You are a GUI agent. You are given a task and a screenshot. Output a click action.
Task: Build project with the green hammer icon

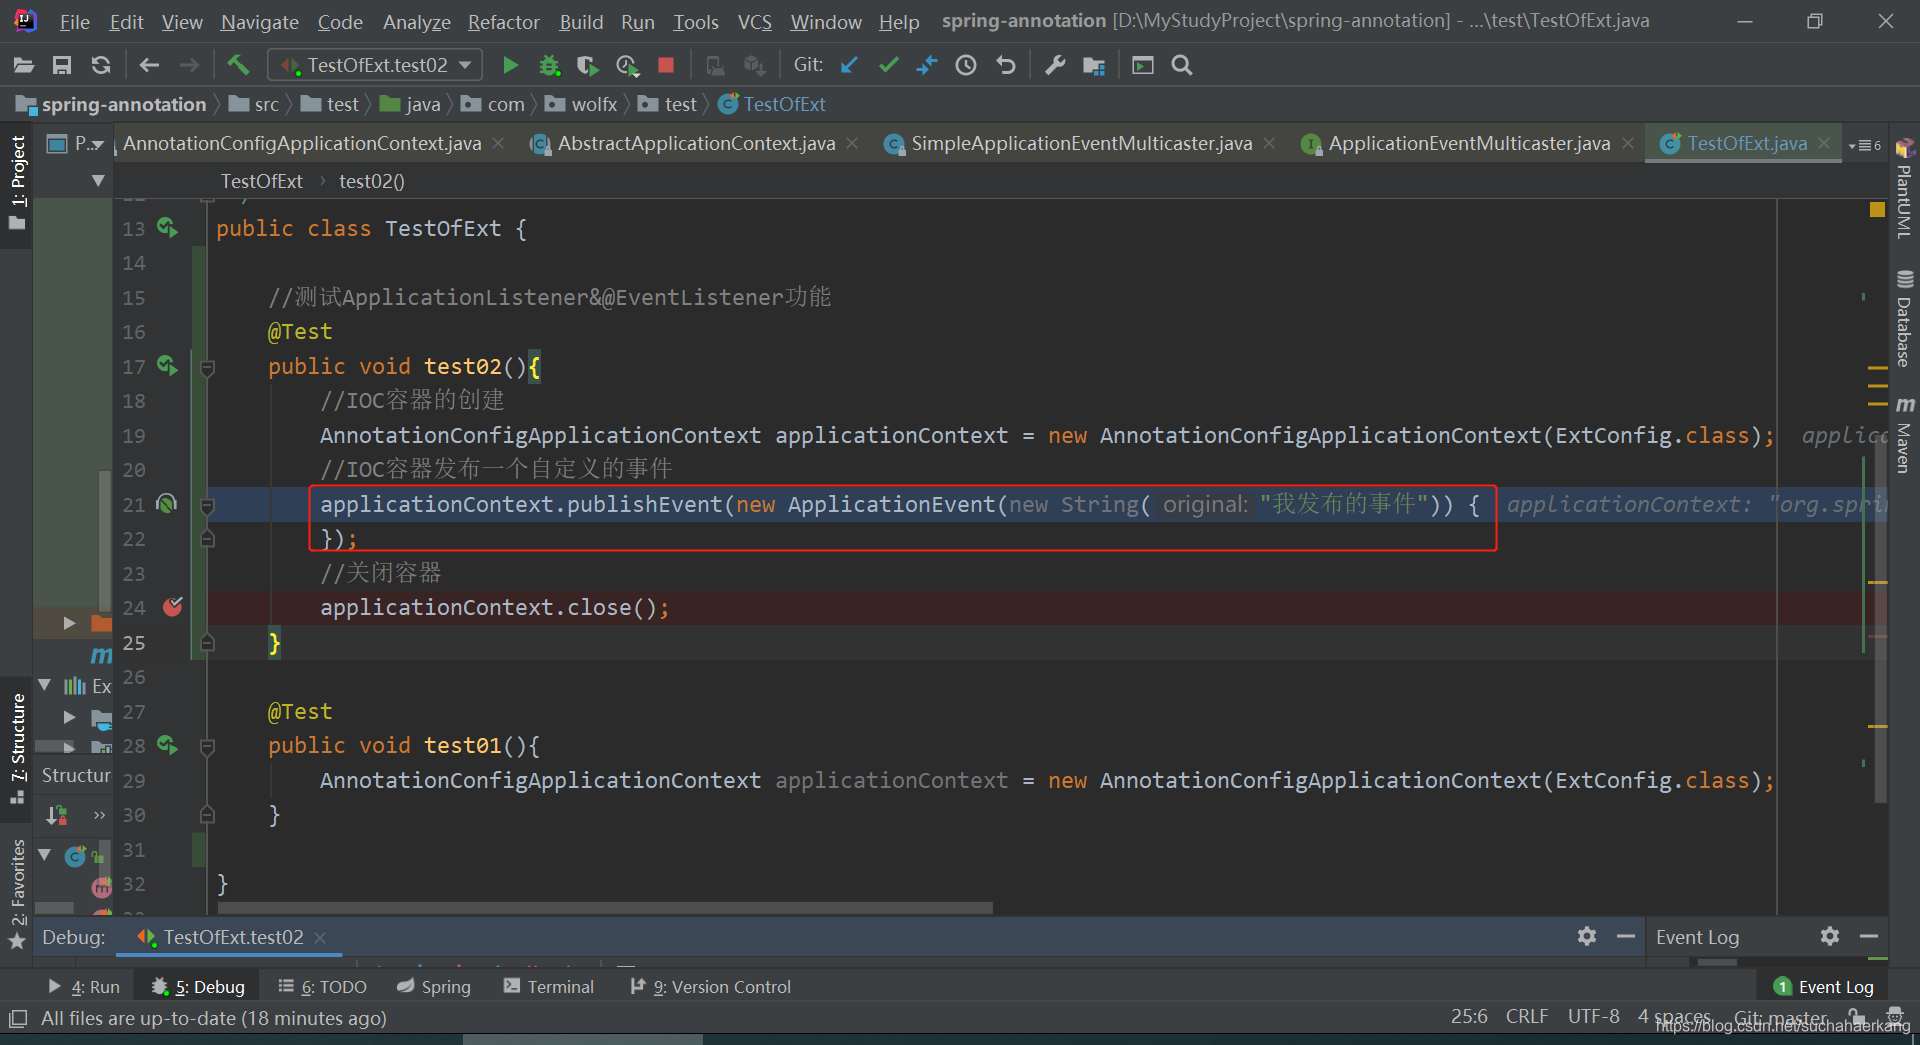[238, 65]
